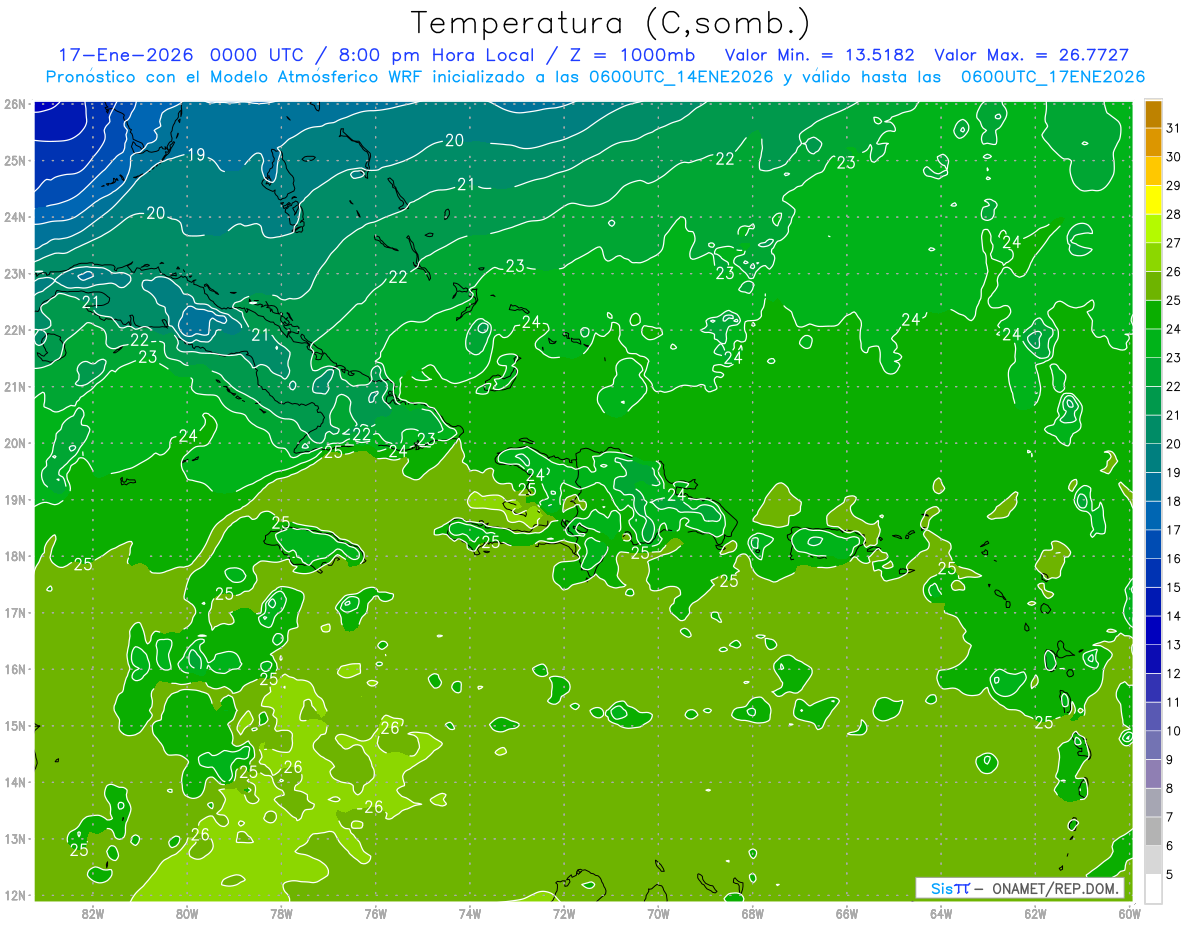Pick the dark blue swatch between 12 and 13
This screenshot has height=927, width=1200.
(x=1153, y=659)
